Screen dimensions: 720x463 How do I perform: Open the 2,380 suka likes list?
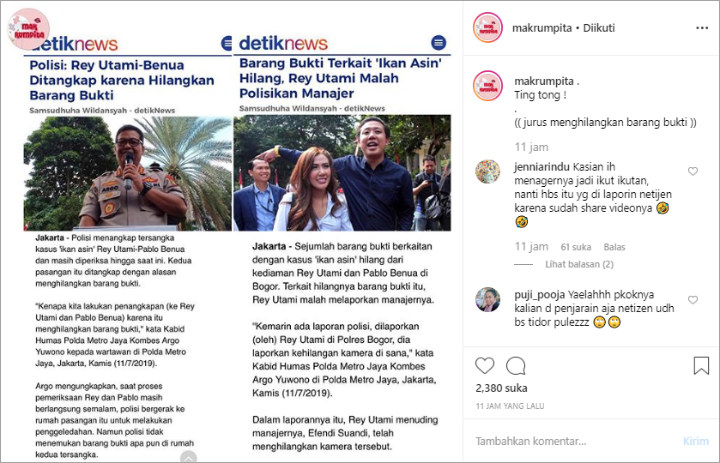(501, 388)
